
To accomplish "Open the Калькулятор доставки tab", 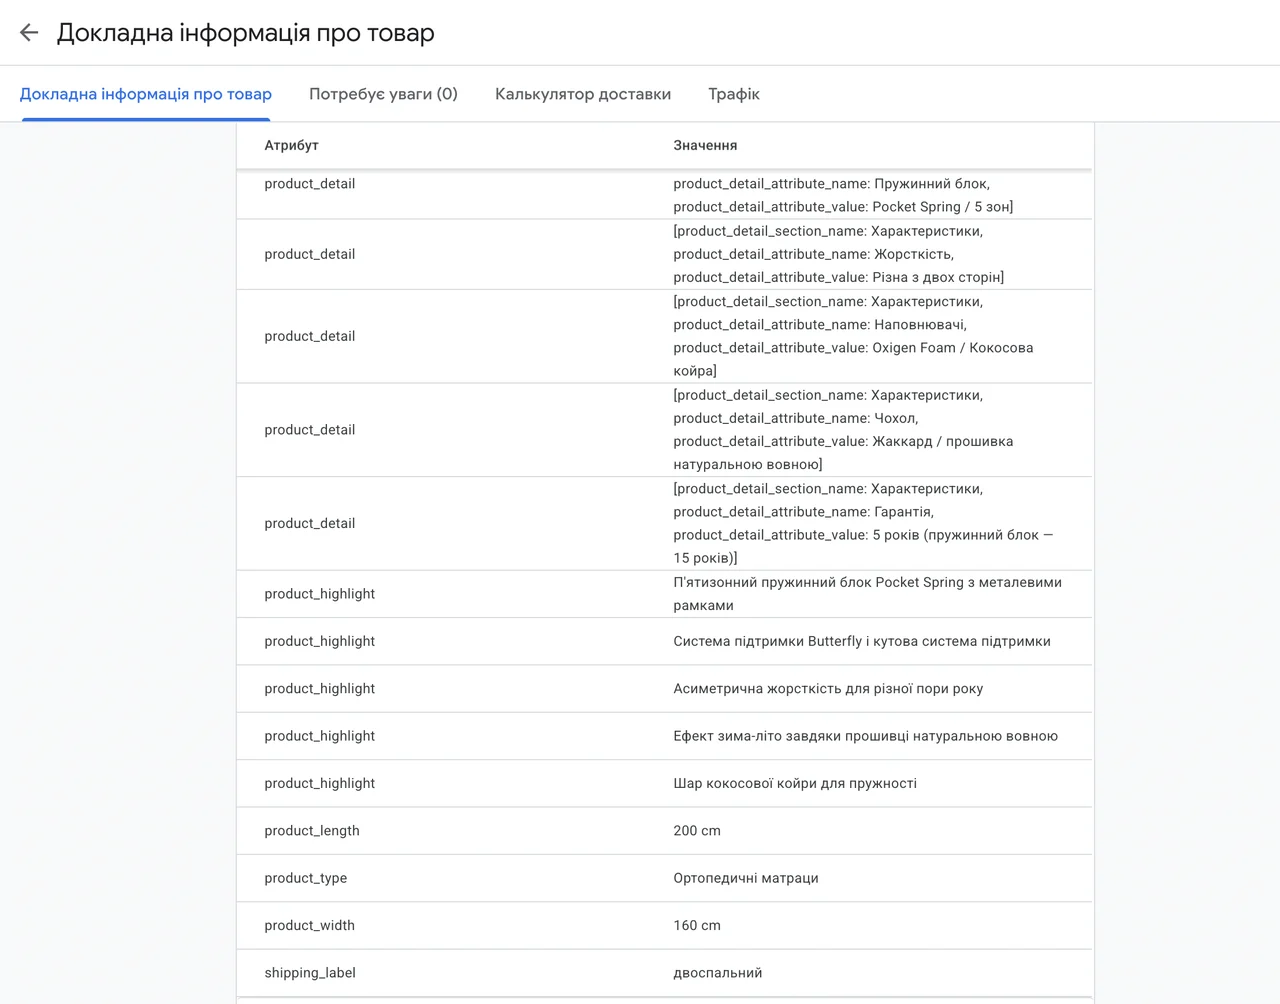I will click(x=583, y=94).
